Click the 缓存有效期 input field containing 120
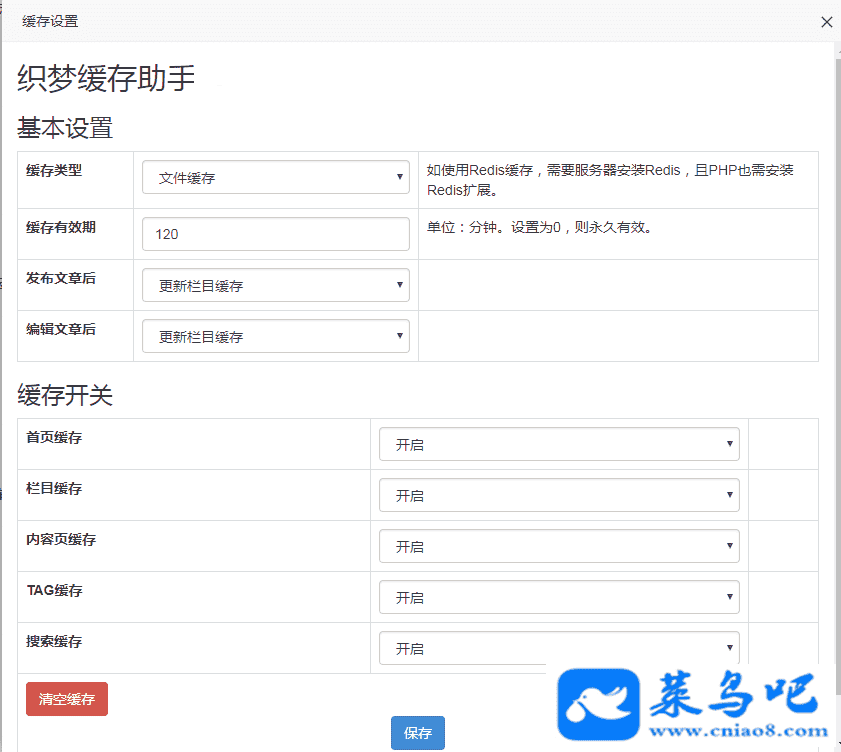The height and width of the screenshot is (752, 841). (x=276, y=234)
